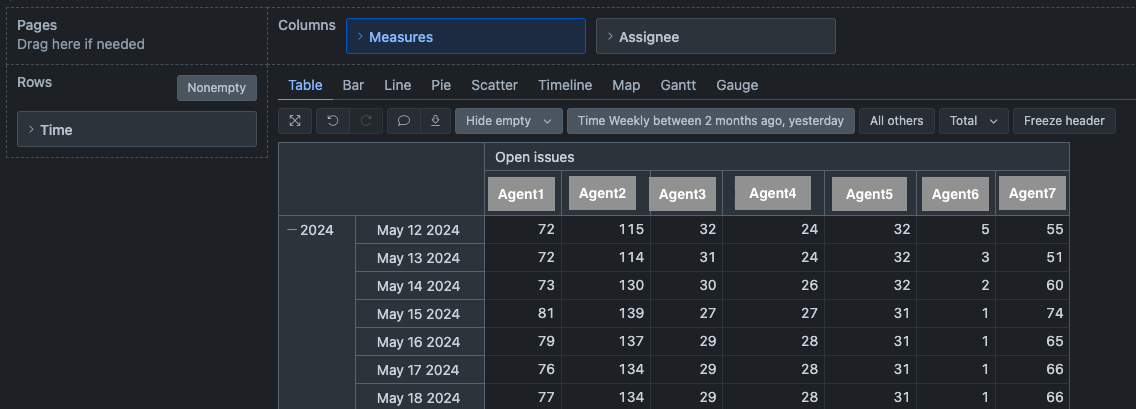Click the redo arrow icon
1136x409 pixels.
[366, 121]
